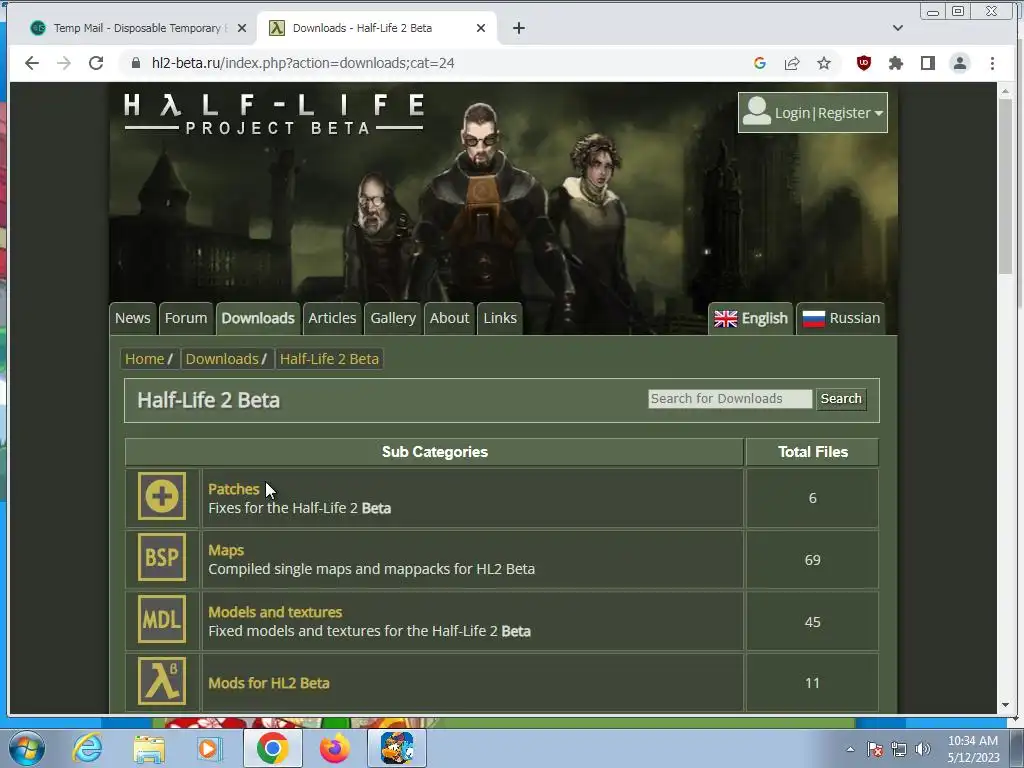Viewport: 1024px width, 768px height.
Task: Click the user avatar icon near Login
Action: (x=757, y=111)
